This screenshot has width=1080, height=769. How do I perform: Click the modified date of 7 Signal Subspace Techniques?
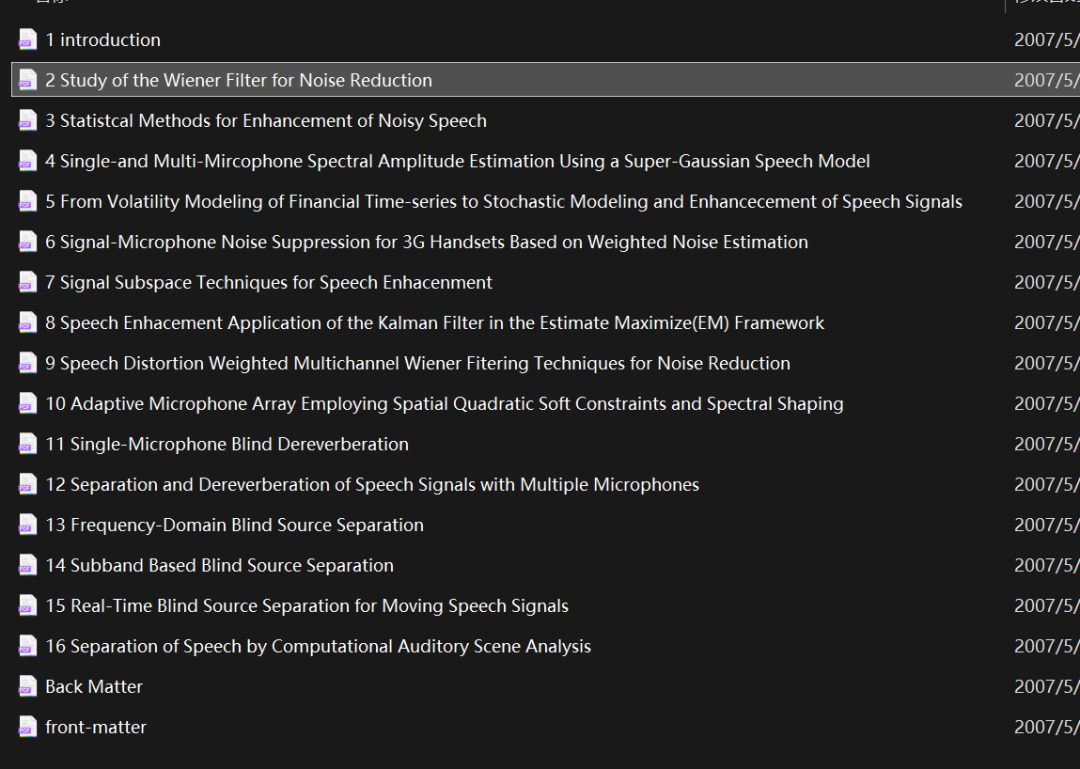pyautogui.click(x=1047, y=283)
